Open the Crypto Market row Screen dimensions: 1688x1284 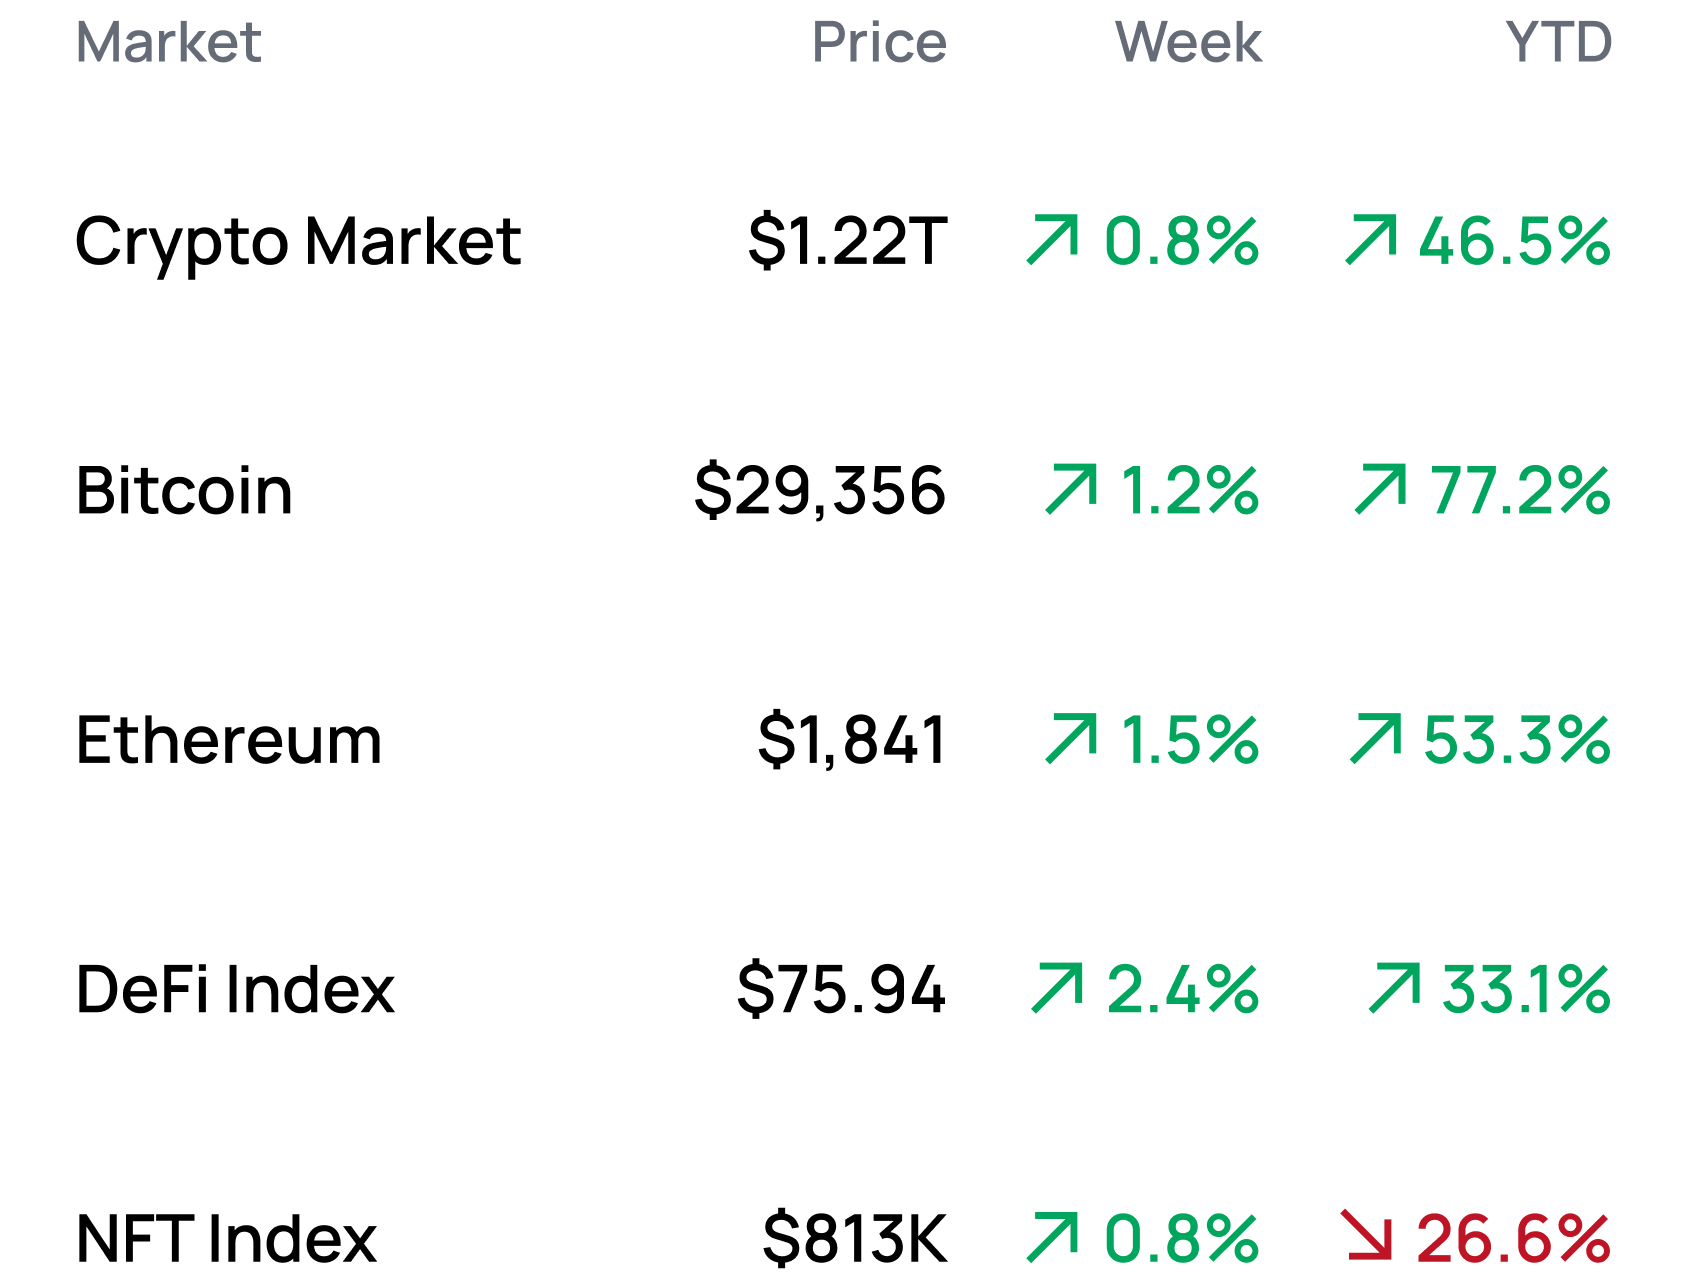(x=298, y=242)
